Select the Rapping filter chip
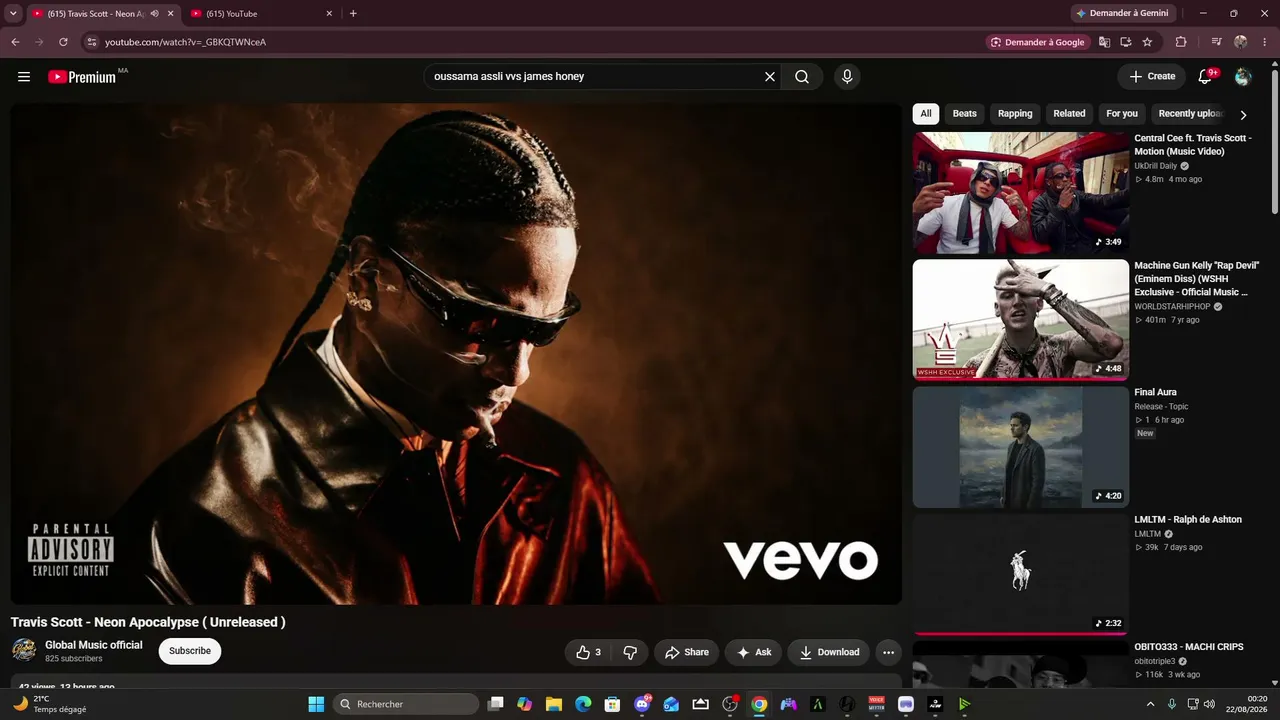Screen dimensions: 1280x720 (x=1015, y=114)
